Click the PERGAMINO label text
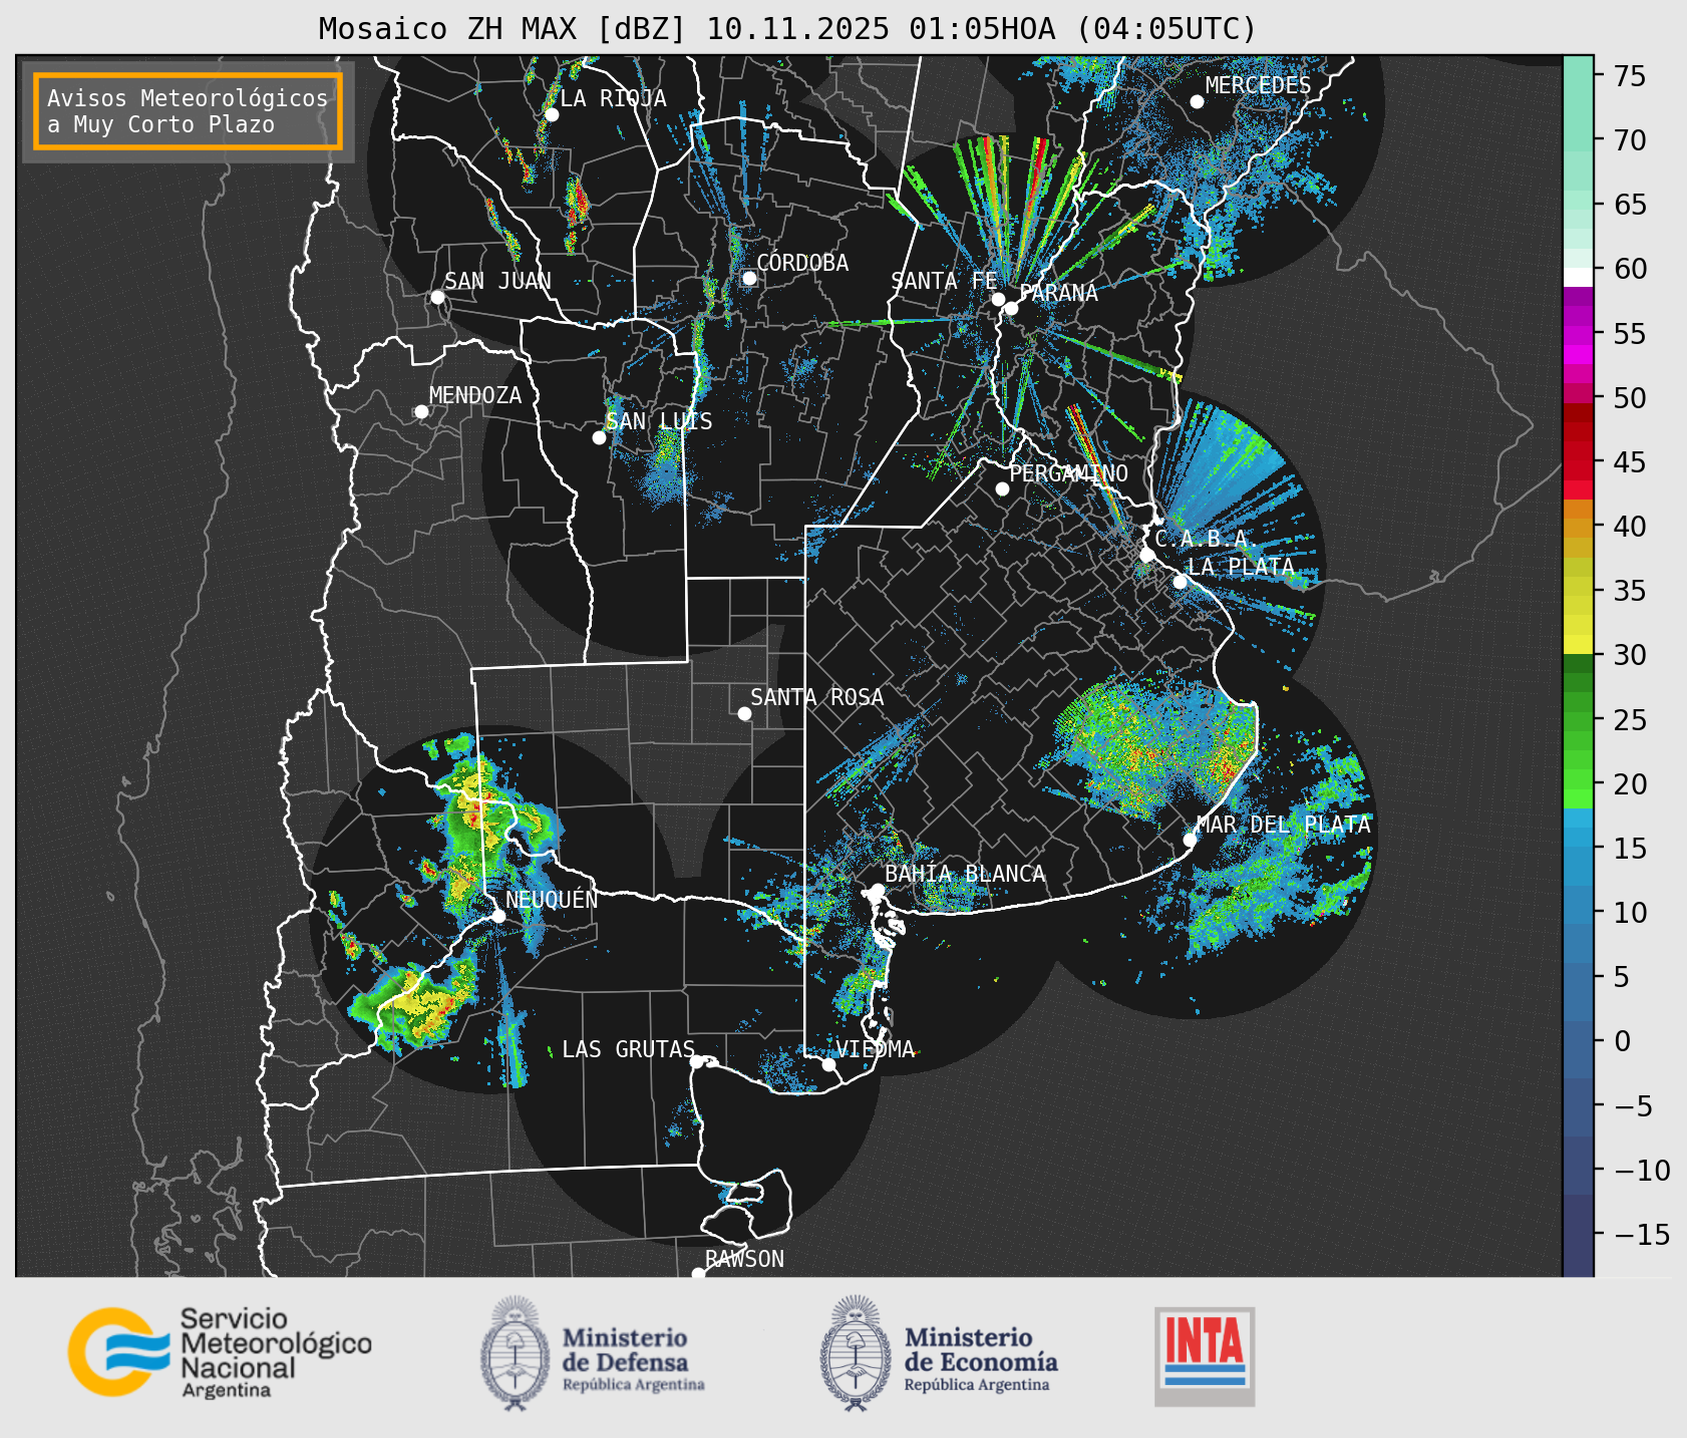1687x1438 pixels. point(1069,473)
